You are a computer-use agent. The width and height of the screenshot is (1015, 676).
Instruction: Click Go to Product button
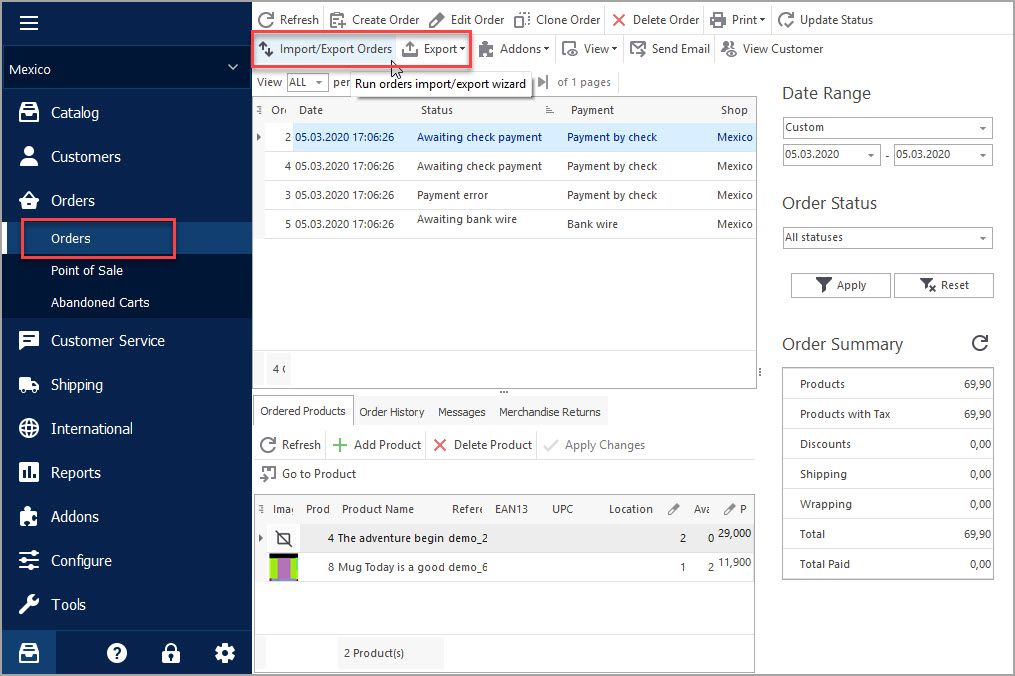click(x=308, y=474)
